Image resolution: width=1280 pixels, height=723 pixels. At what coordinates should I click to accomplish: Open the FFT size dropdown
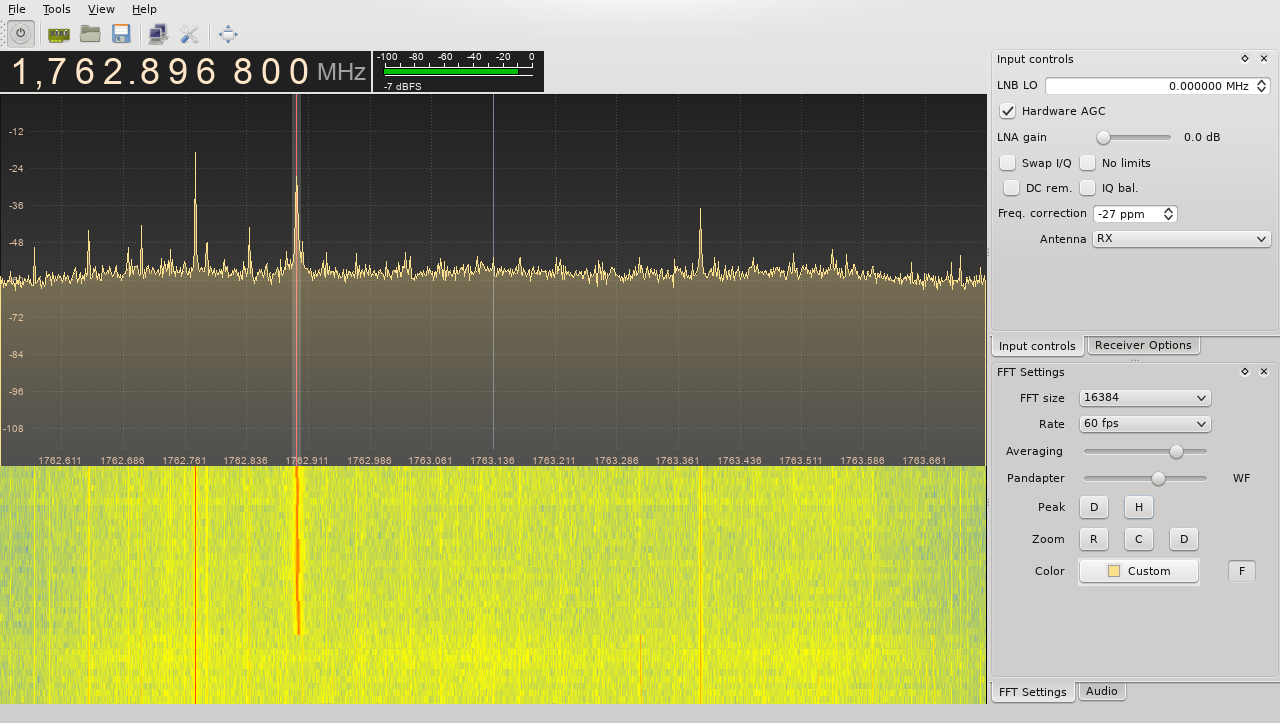pyautogui.click(x=1144, y=397)
